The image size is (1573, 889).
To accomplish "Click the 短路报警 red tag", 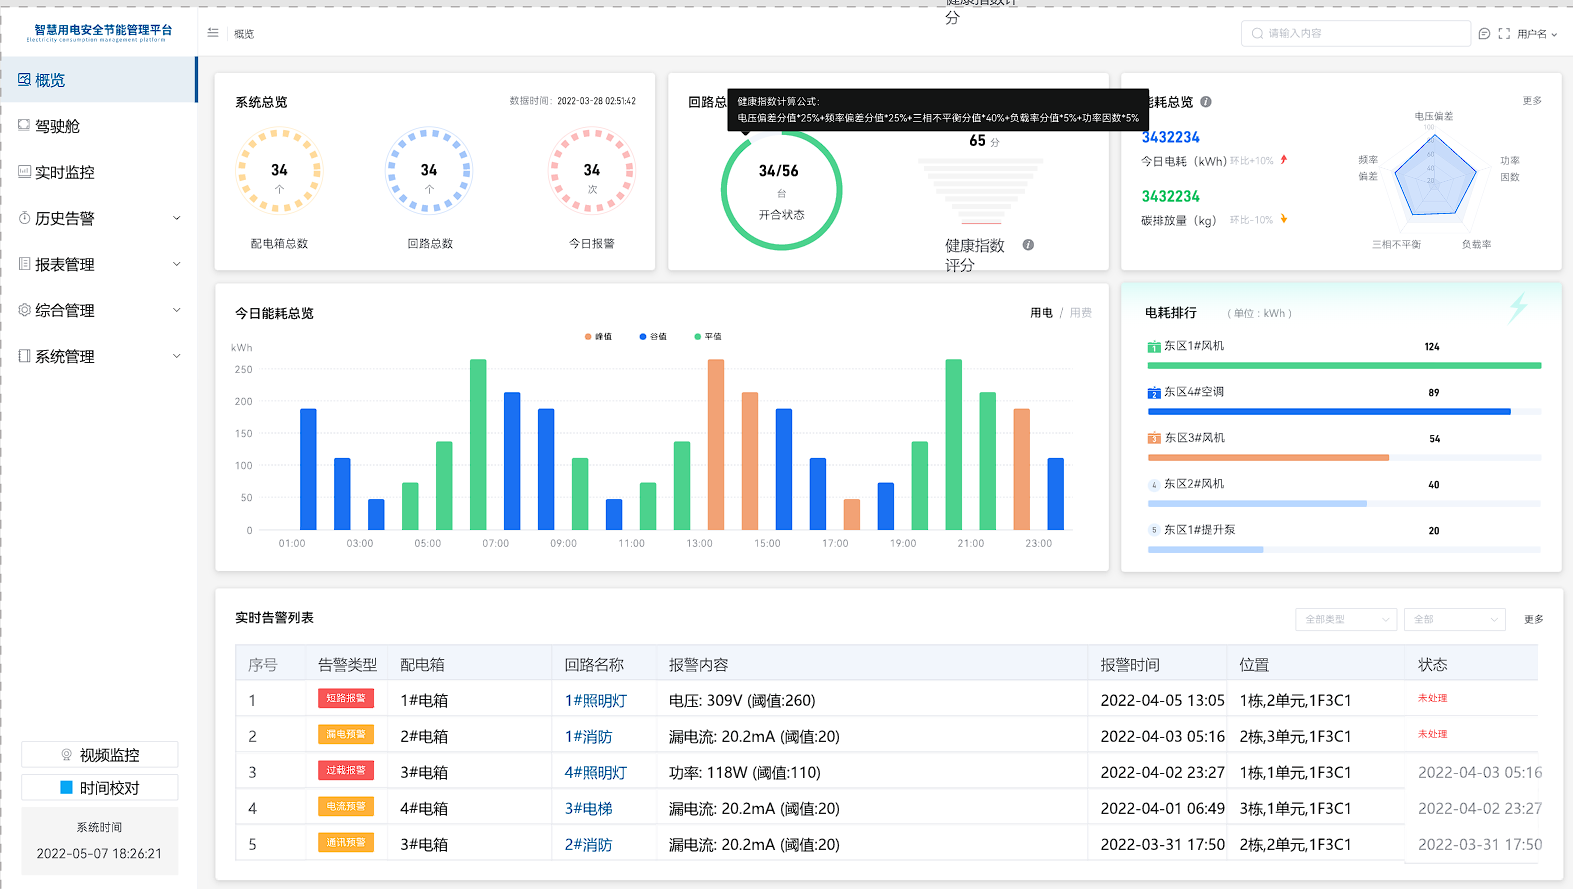I will [346, 698].
